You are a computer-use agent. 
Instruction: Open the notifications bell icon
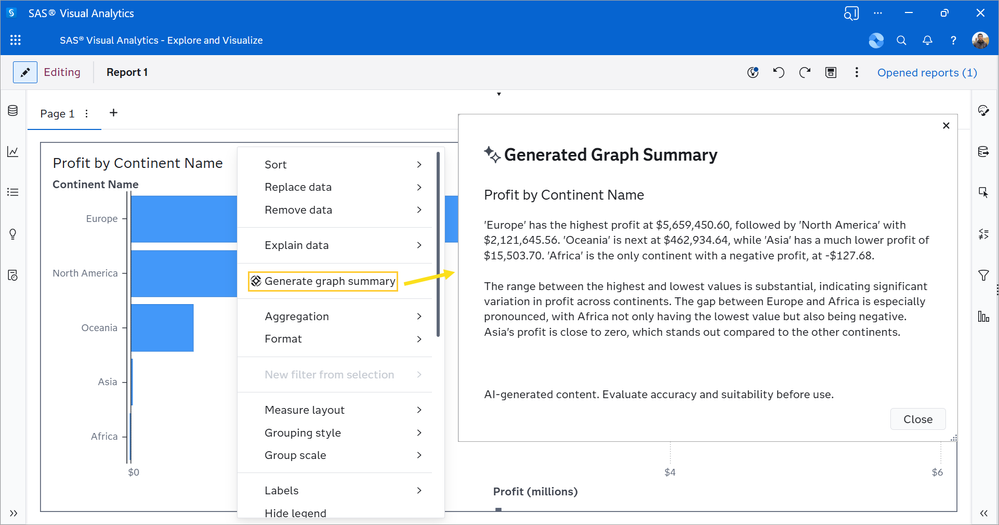[x=927, y=40]
